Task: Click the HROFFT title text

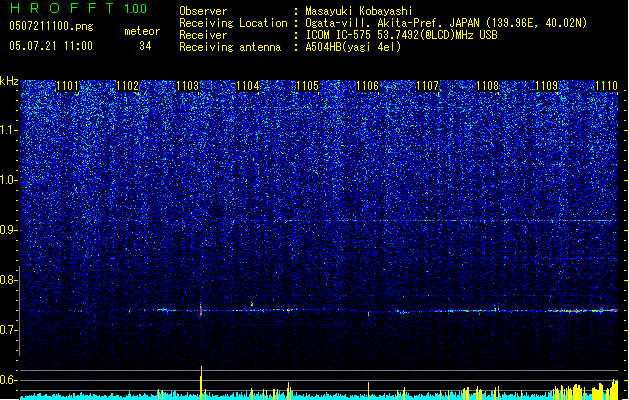Action: tap(62, 8)
